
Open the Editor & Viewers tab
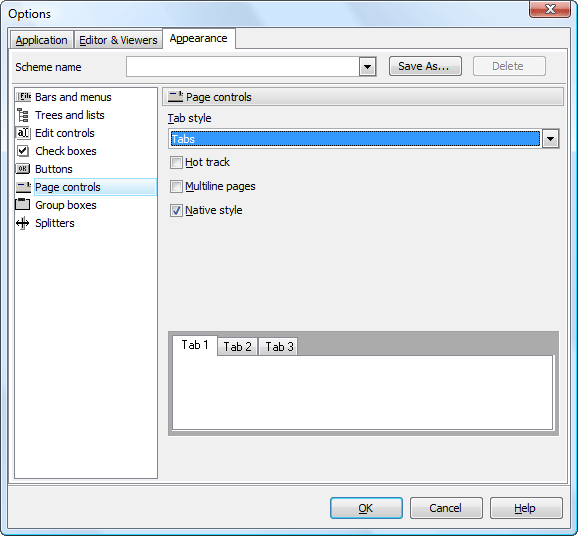118,40
